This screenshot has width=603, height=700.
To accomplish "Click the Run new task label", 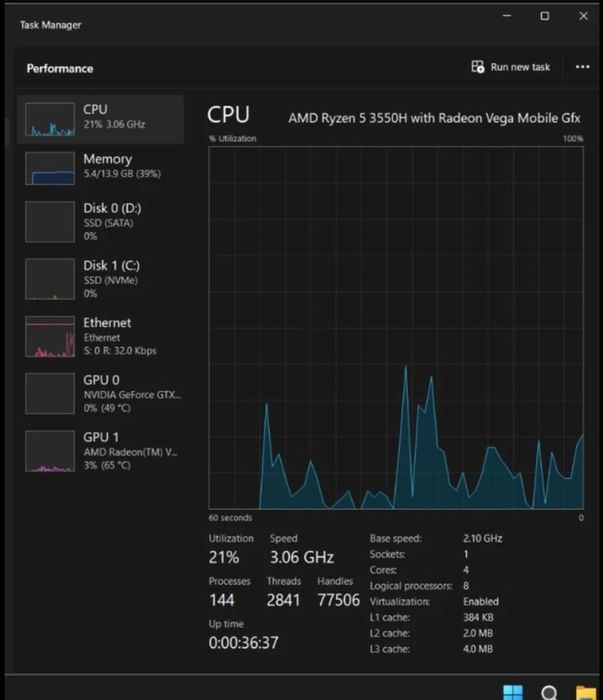I will [x=520, y=67].
